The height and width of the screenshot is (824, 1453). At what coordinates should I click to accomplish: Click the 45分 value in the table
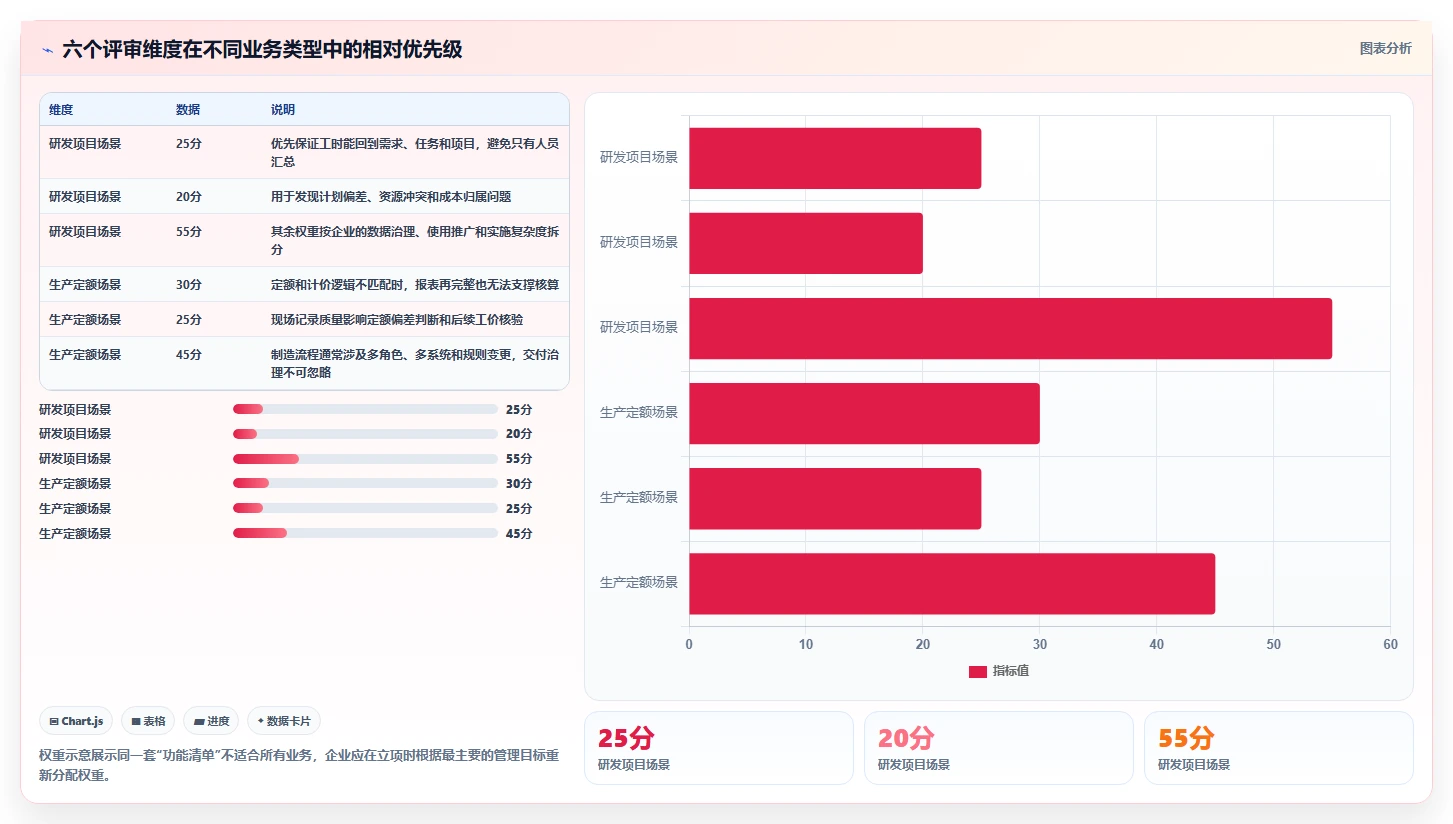pyautogui.click(x=189, y=354)
